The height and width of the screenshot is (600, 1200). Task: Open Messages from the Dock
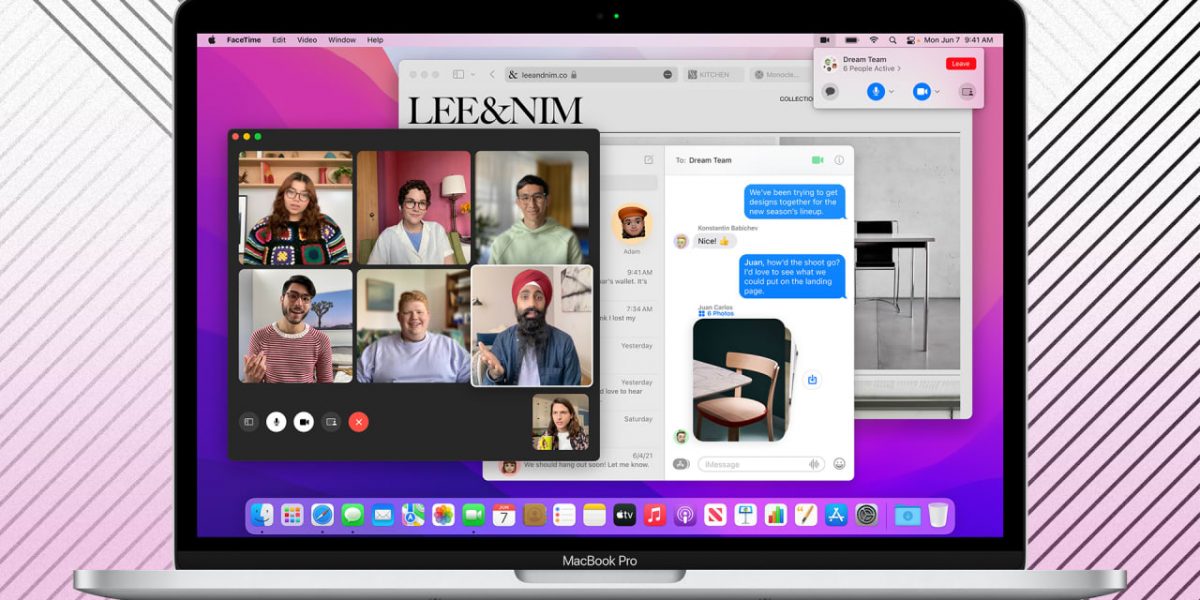coord(352,515)
